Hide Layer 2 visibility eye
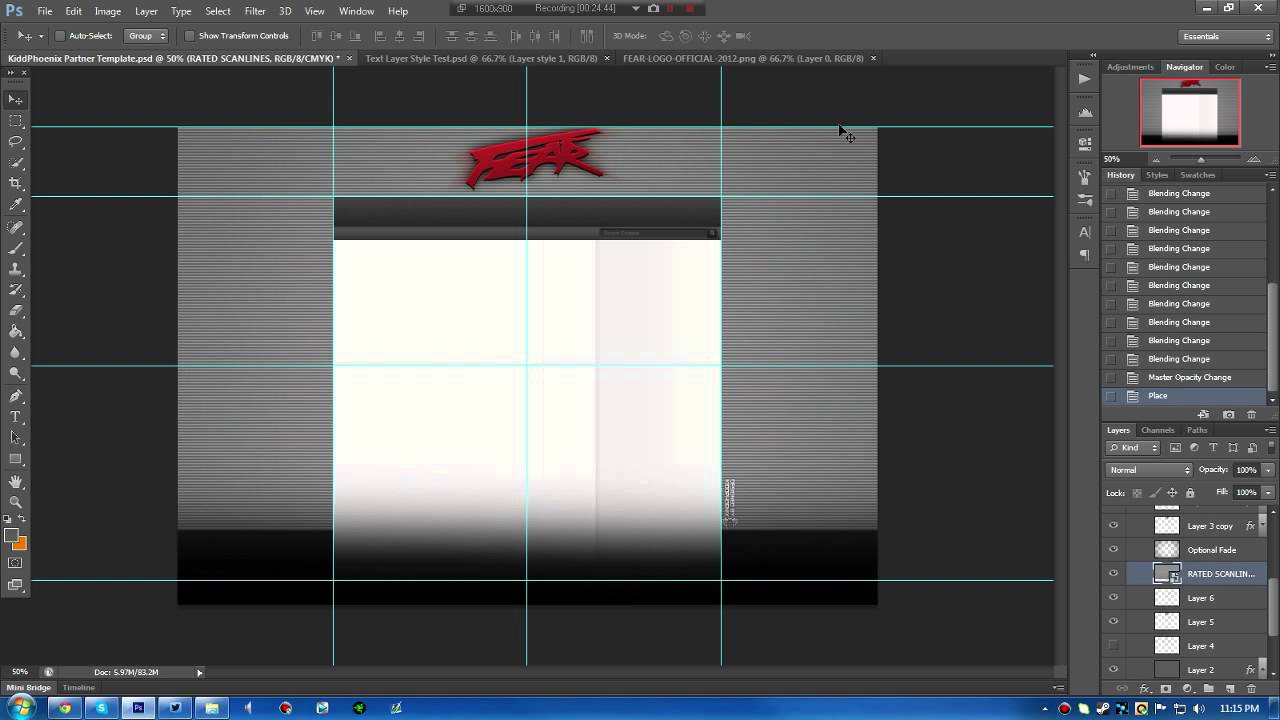This screenshot has height=720, width=1280. pos(1113,669)
